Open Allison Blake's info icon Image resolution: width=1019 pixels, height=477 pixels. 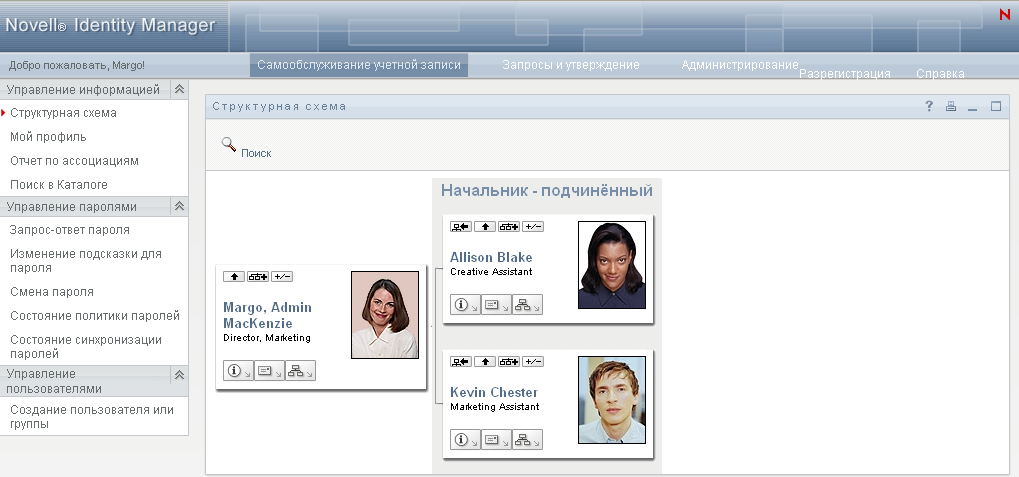click(x=465, y=304)
